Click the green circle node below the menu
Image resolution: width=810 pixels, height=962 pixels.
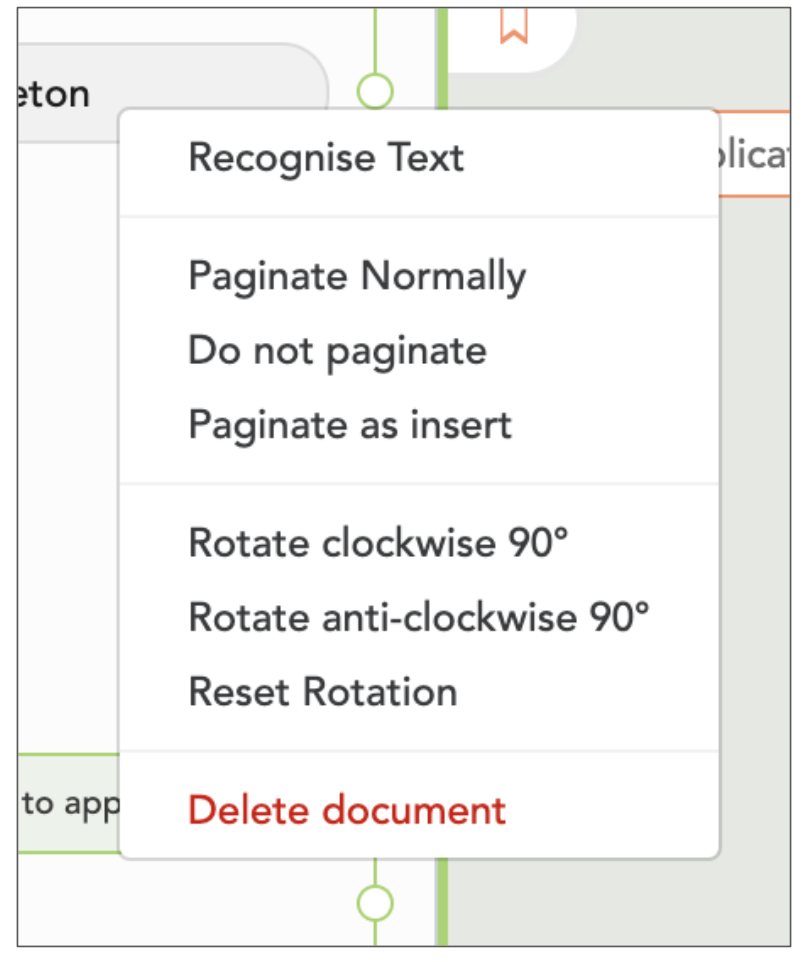click(375, 903)
